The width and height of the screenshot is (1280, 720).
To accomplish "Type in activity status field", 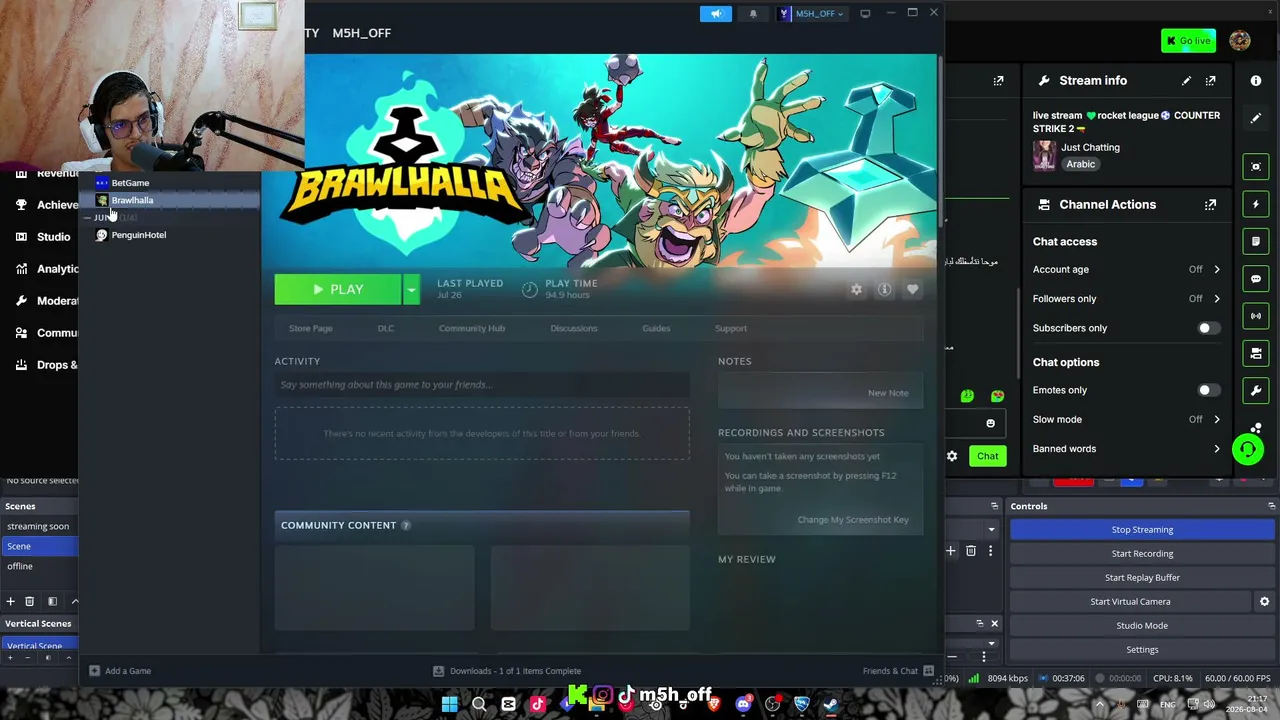I will (x=482, y=385).
